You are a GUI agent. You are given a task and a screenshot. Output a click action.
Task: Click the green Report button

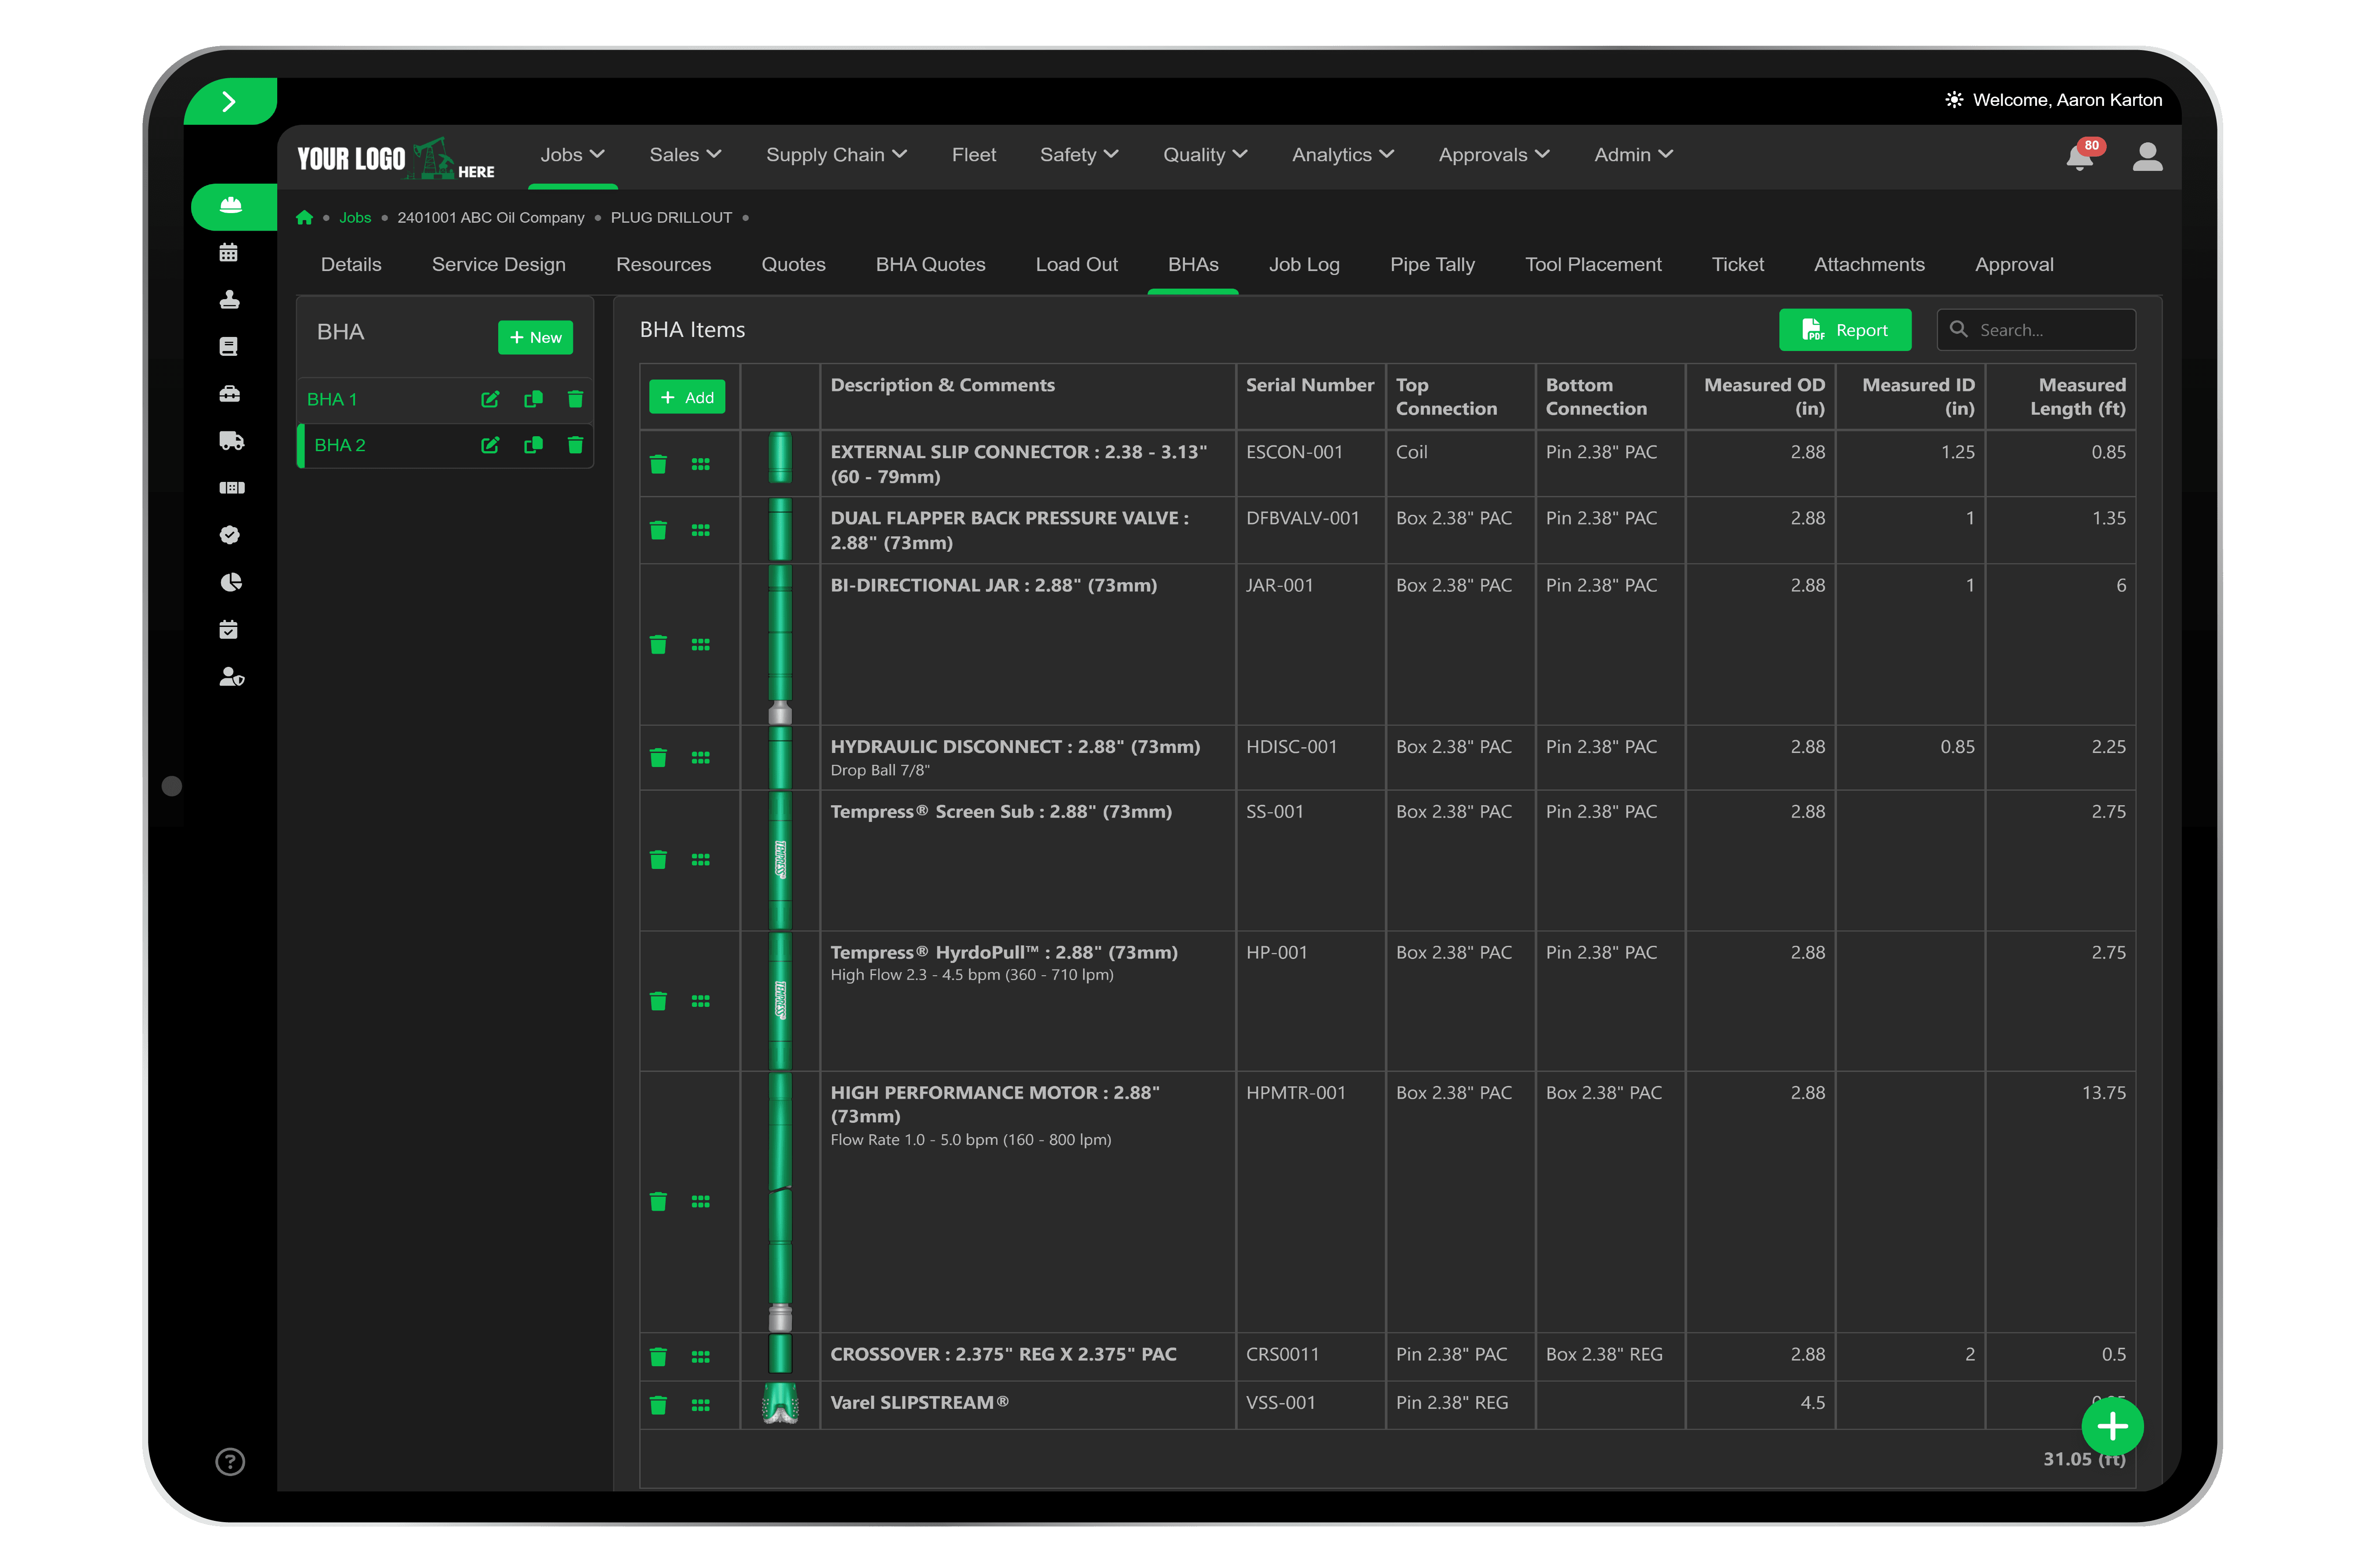point(1845,330)
